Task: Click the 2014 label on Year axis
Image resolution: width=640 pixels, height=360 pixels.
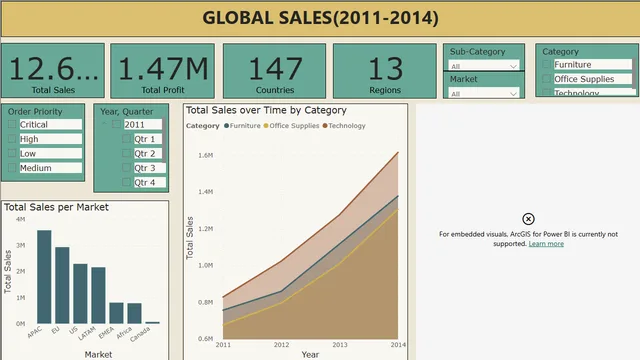Action: [x=398, y=345]
